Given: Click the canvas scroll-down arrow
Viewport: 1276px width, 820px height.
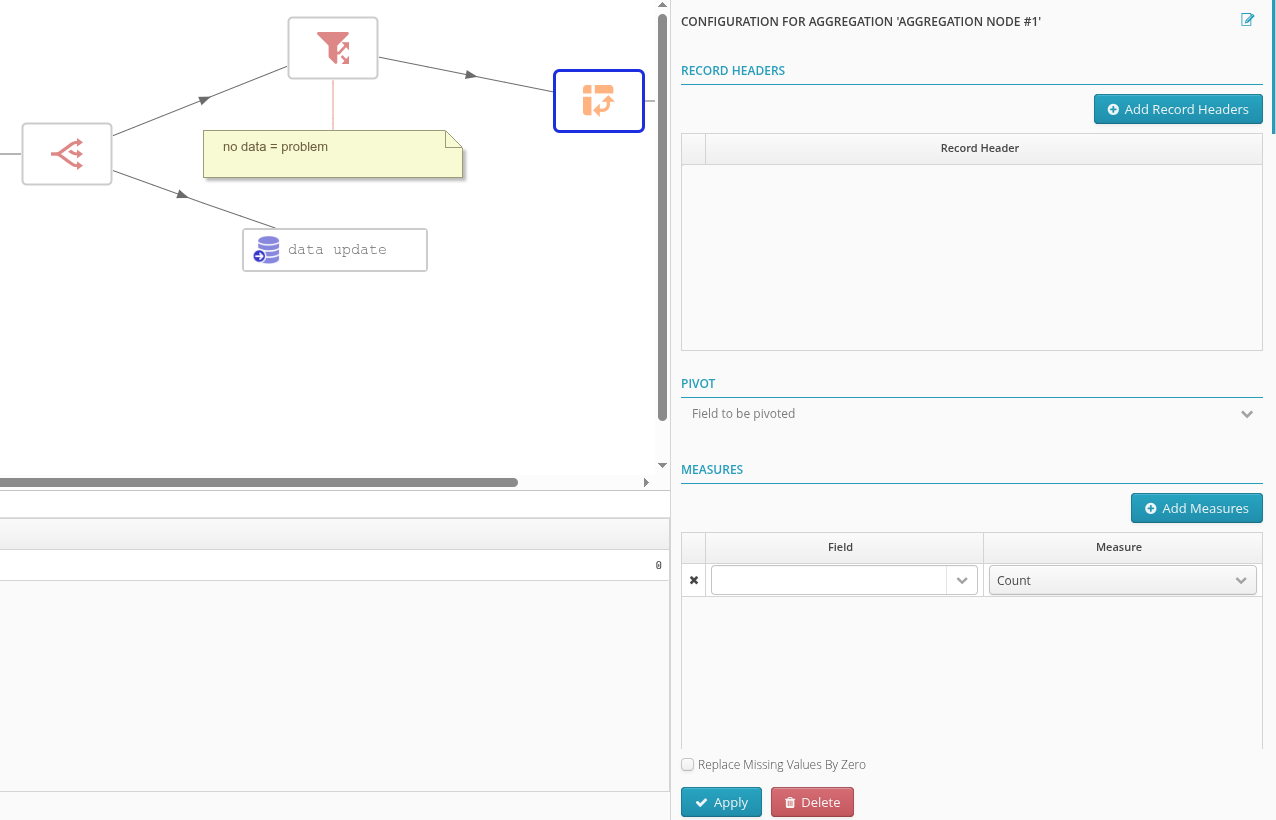Looking at the screenshot, I should point(661,465).
